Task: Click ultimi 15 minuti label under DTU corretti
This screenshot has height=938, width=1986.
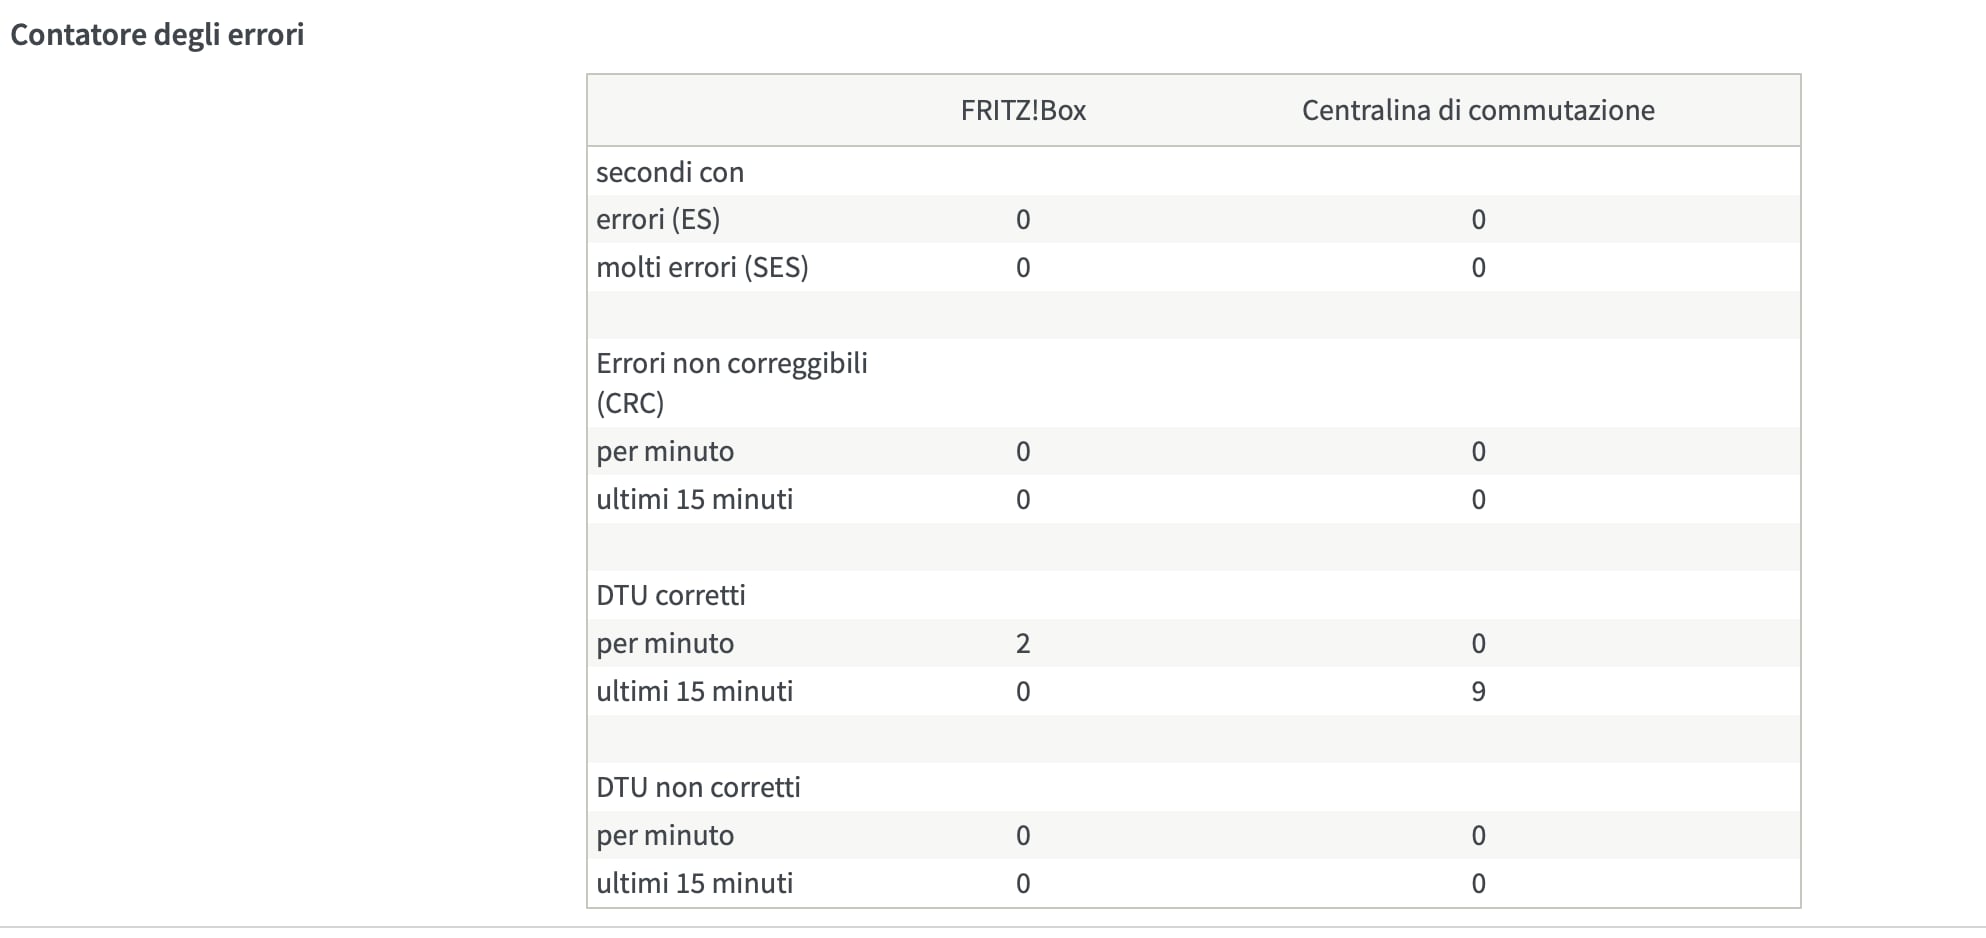Action: click(x=694, y=691)
